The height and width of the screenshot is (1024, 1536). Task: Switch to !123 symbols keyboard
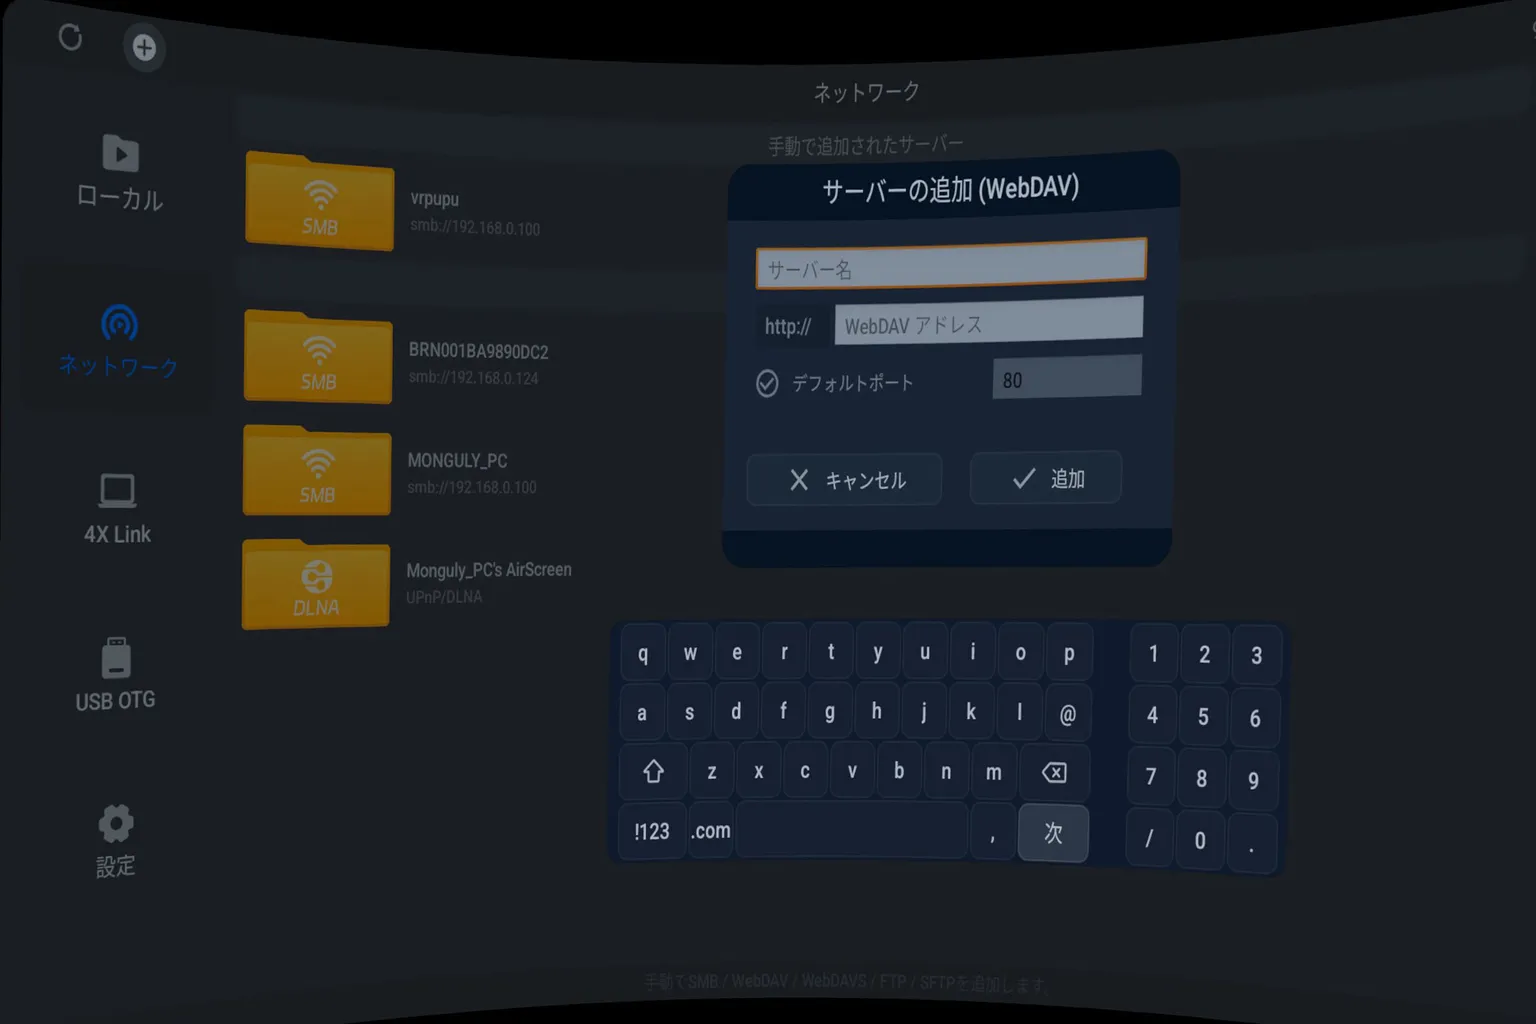[x=652, y=831]
